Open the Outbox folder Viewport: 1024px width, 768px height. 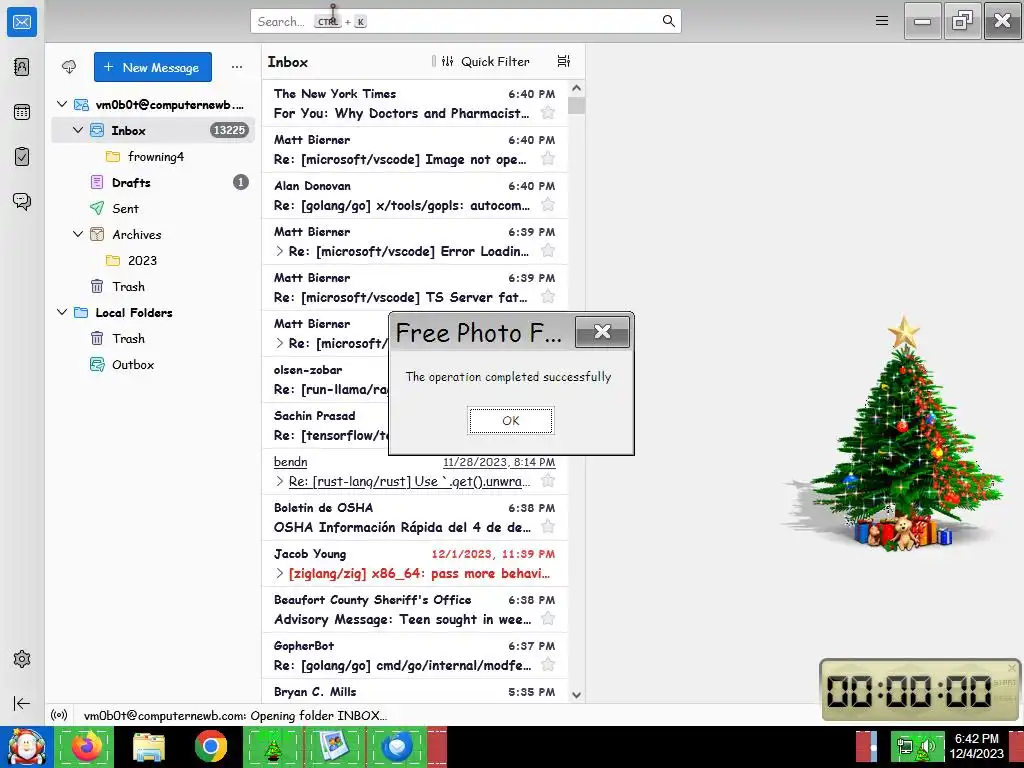coord(153,364)
